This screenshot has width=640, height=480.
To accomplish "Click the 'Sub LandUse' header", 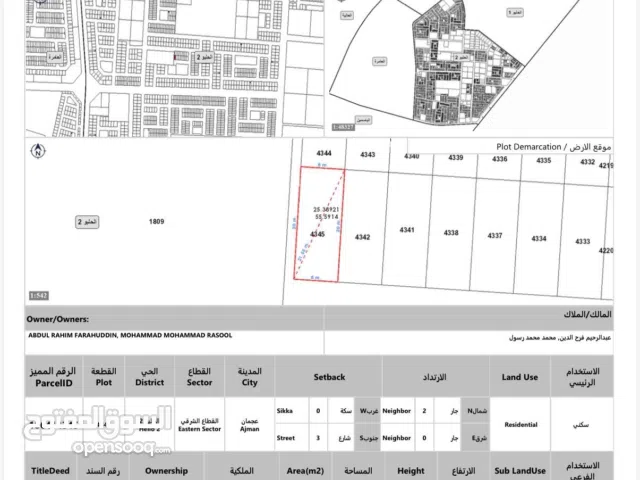I will point(520,471).
